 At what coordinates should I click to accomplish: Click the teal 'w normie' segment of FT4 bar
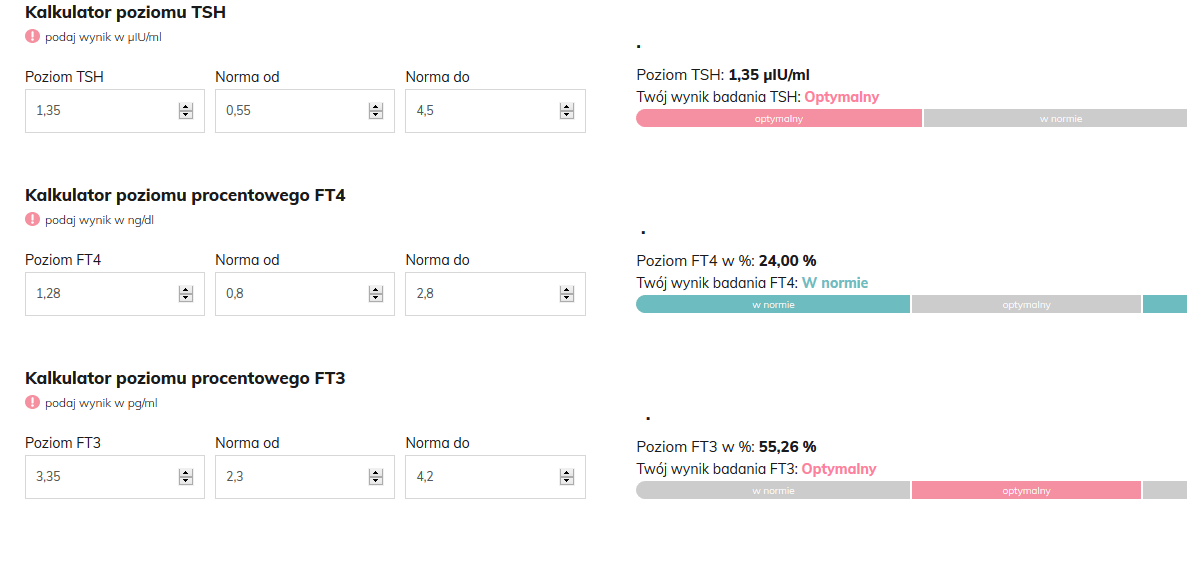tap(772, 304)
